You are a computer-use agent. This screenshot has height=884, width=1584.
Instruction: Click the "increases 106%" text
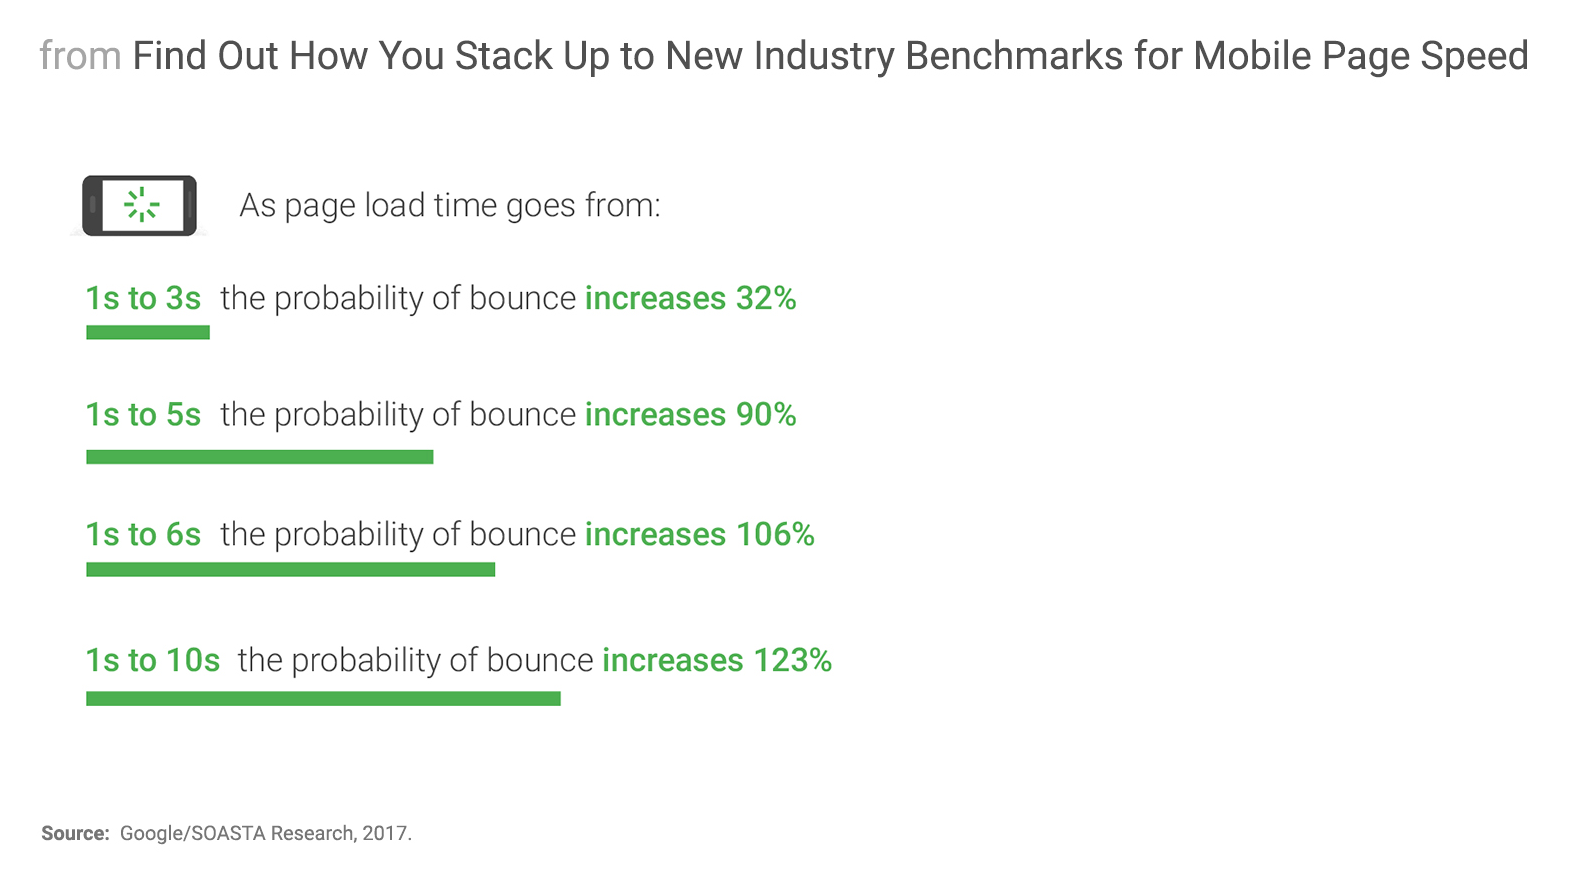point(699,534)
